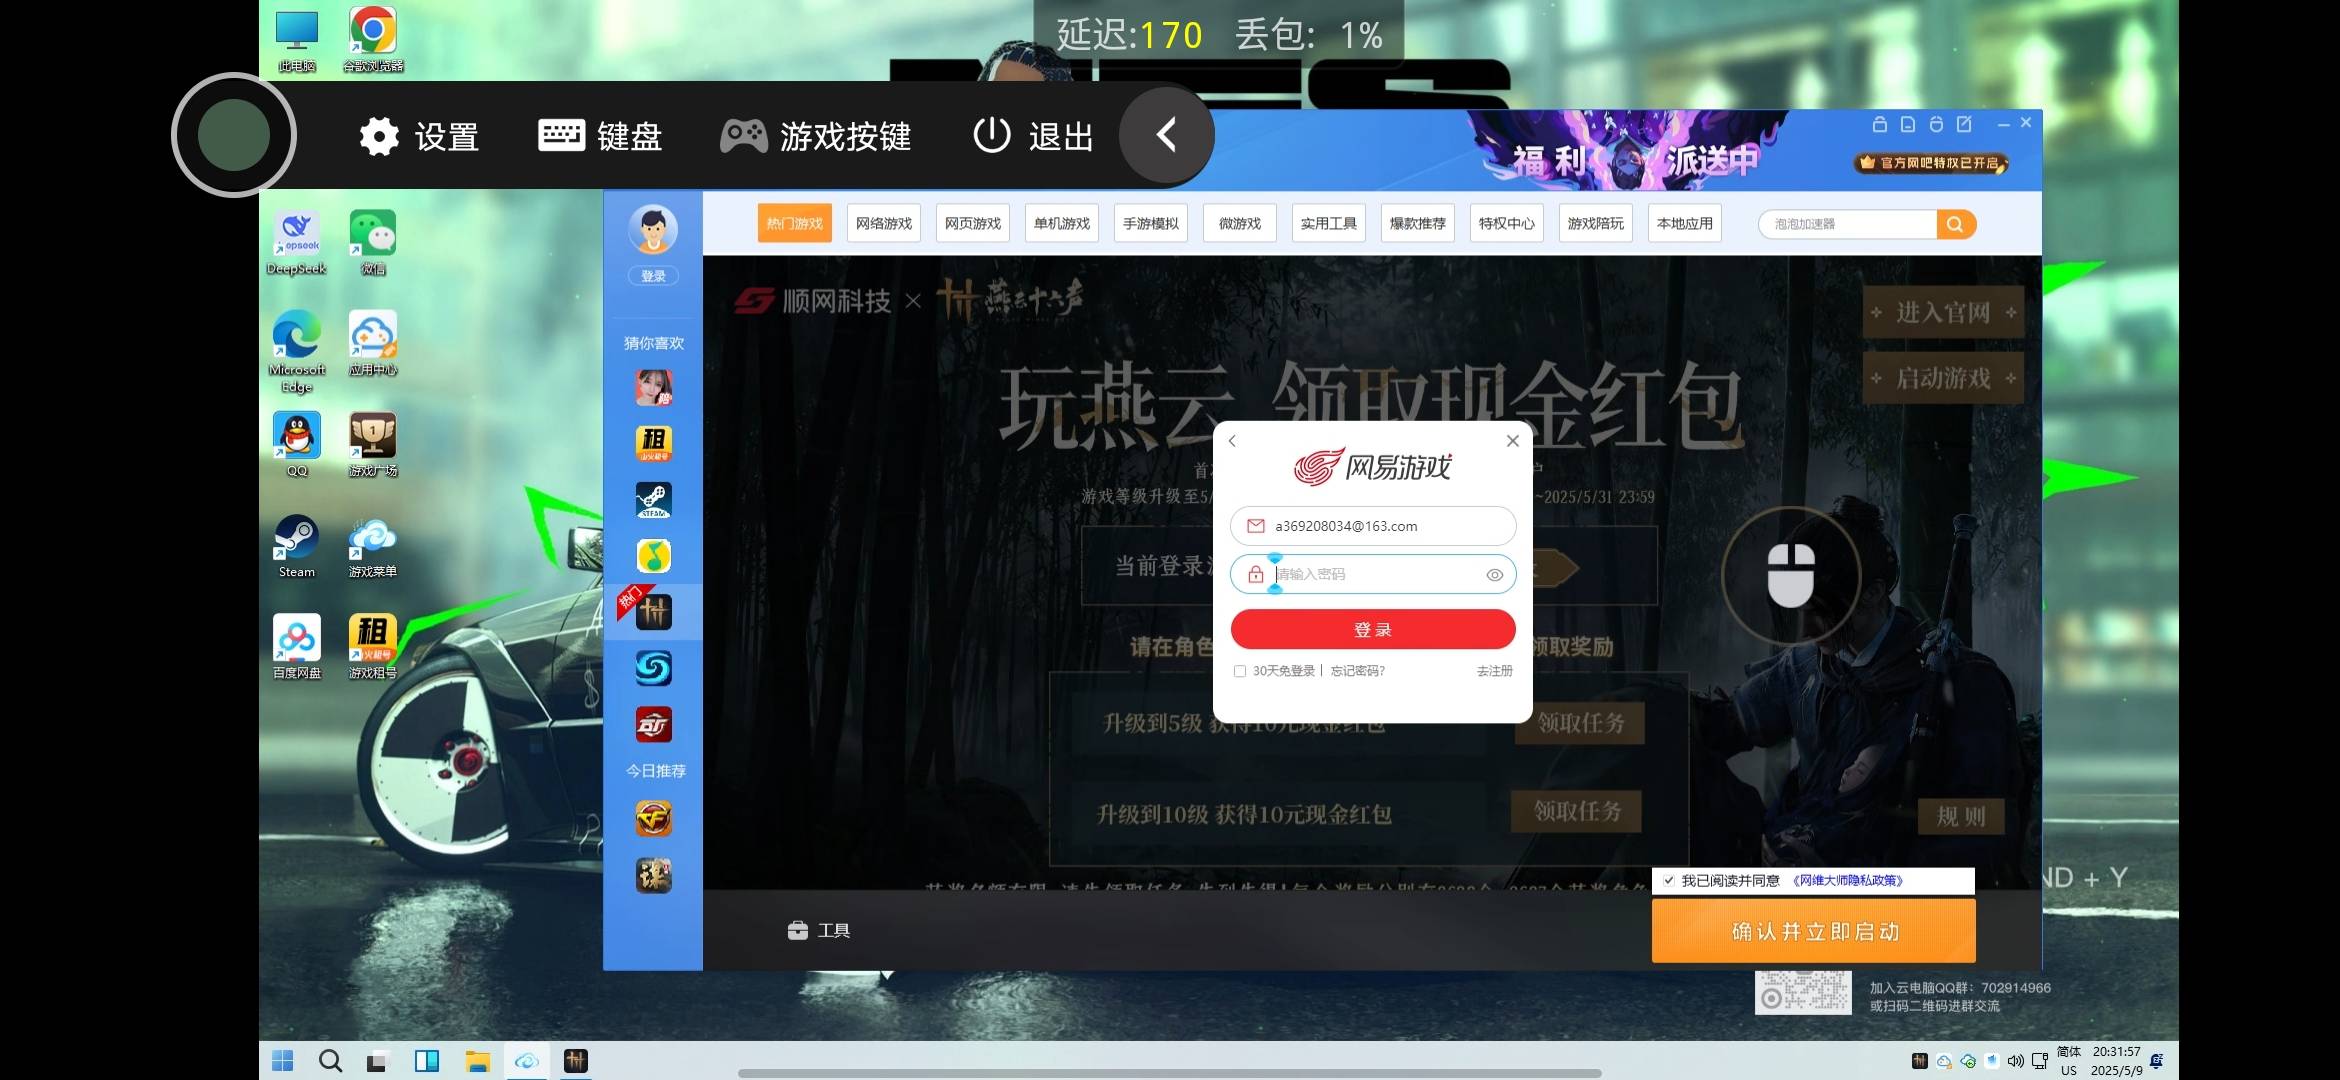Click the taskbar search icon
The width and height of the screenshot is (2340, 1080).
tap(330, 1061)
